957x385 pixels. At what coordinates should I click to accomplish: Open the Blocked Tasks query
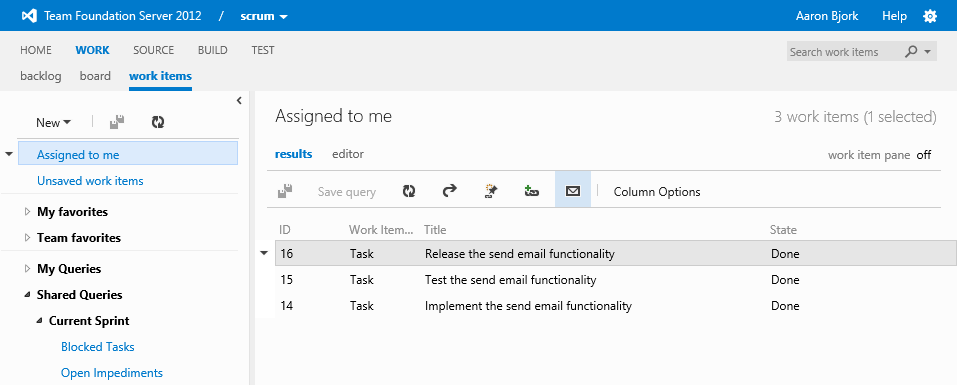pos(98,347)
